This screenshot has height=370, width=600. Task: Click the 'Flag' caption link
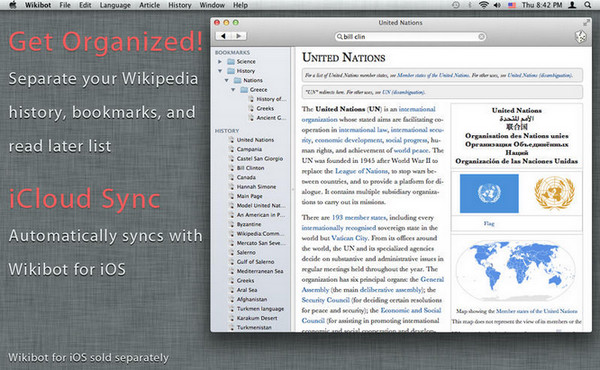pyautogui.click(x=489, y=223)
